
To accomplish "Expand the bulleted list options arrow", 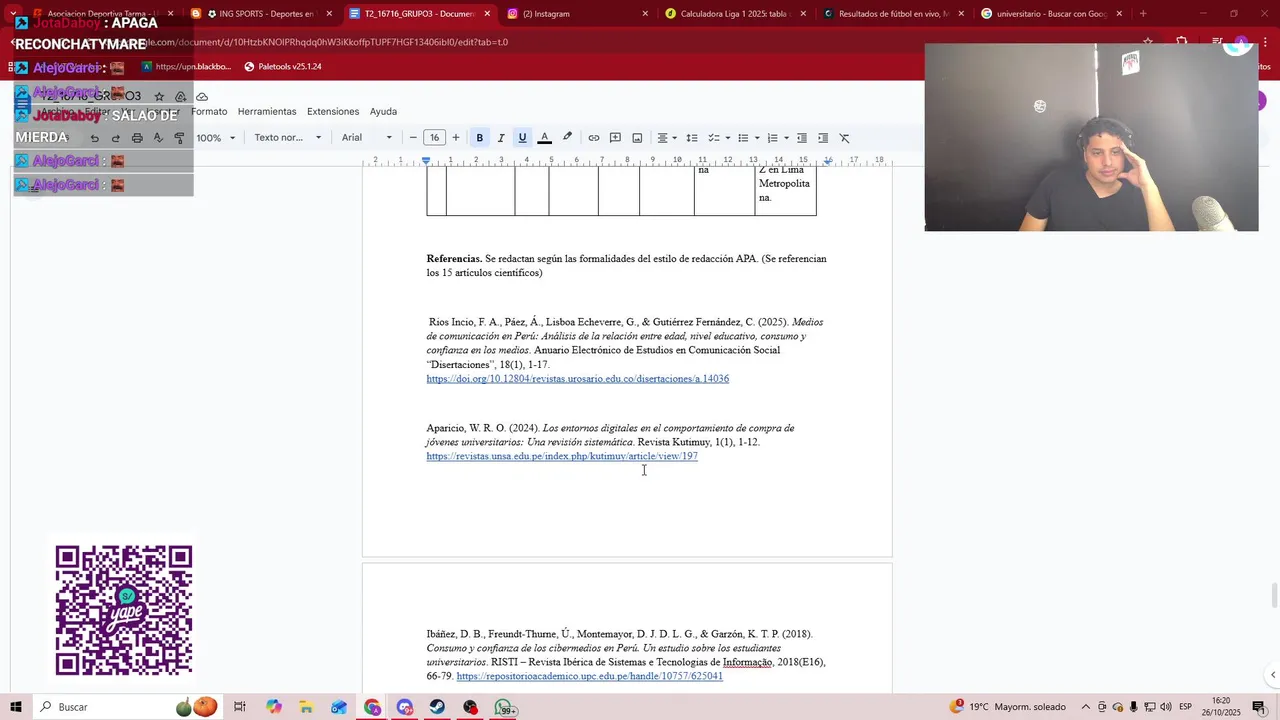I will (757, 138).
